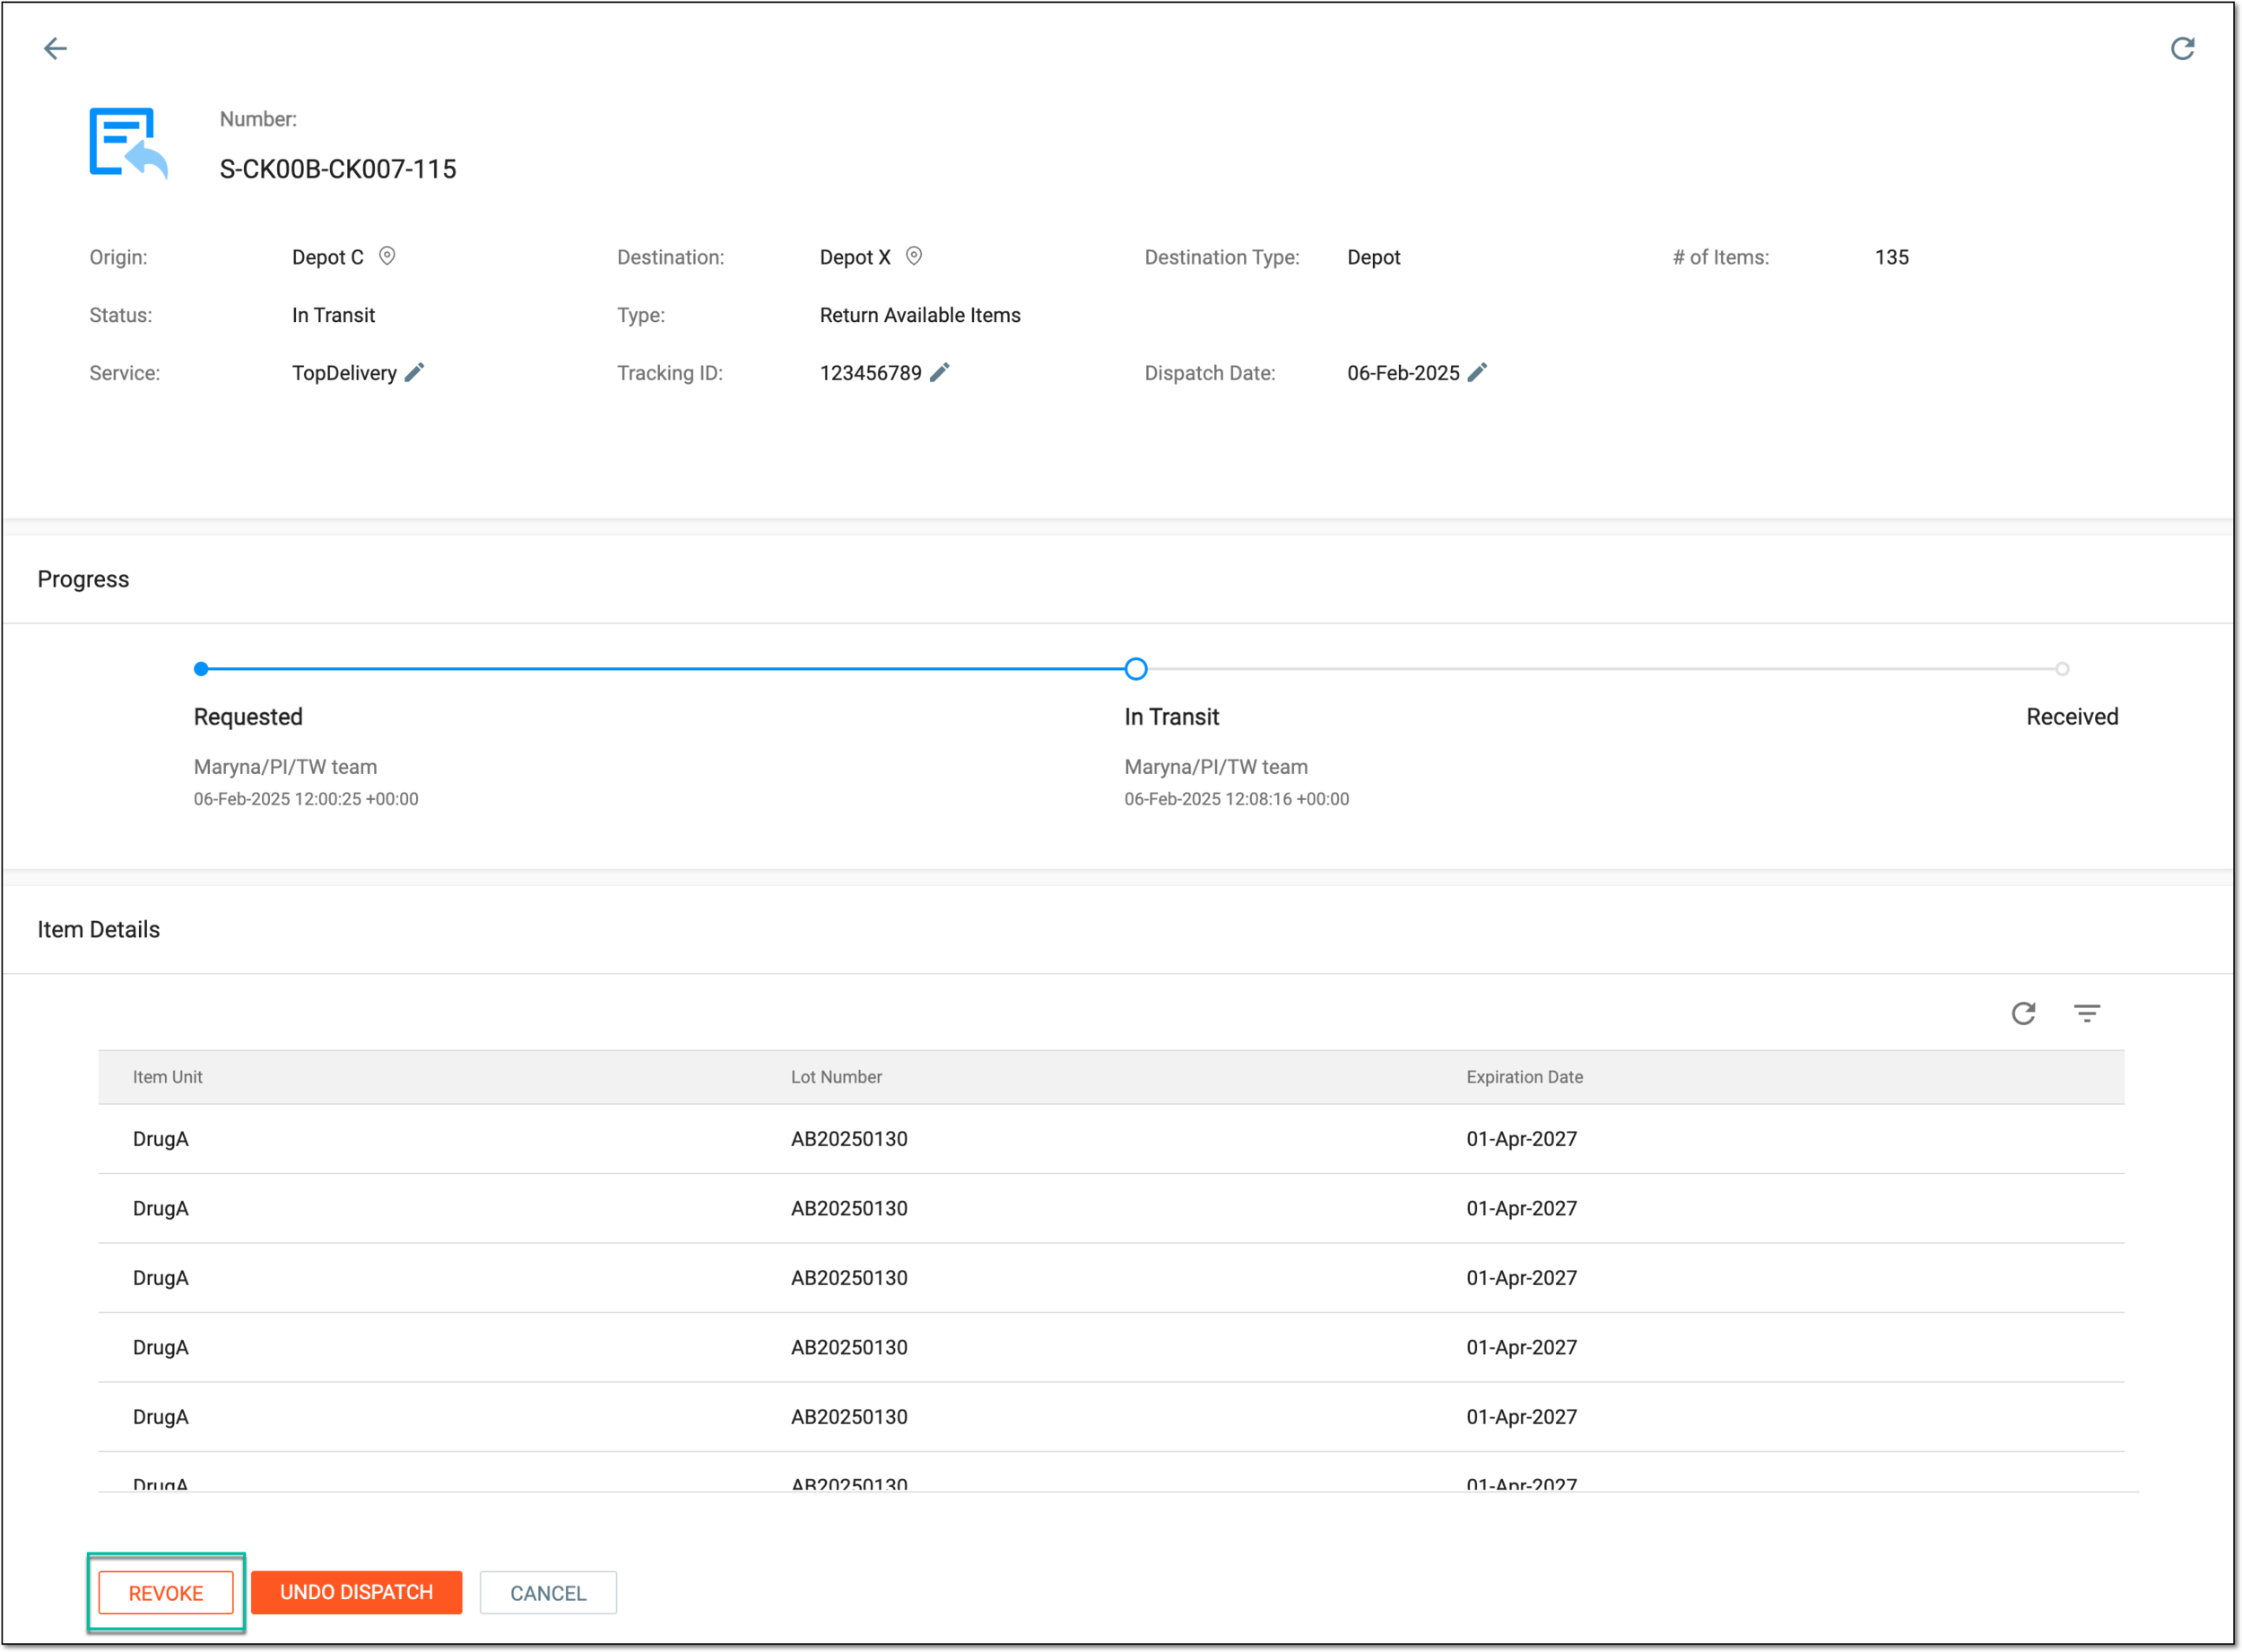Click In Transit status value in header

(x=333, y=315)
